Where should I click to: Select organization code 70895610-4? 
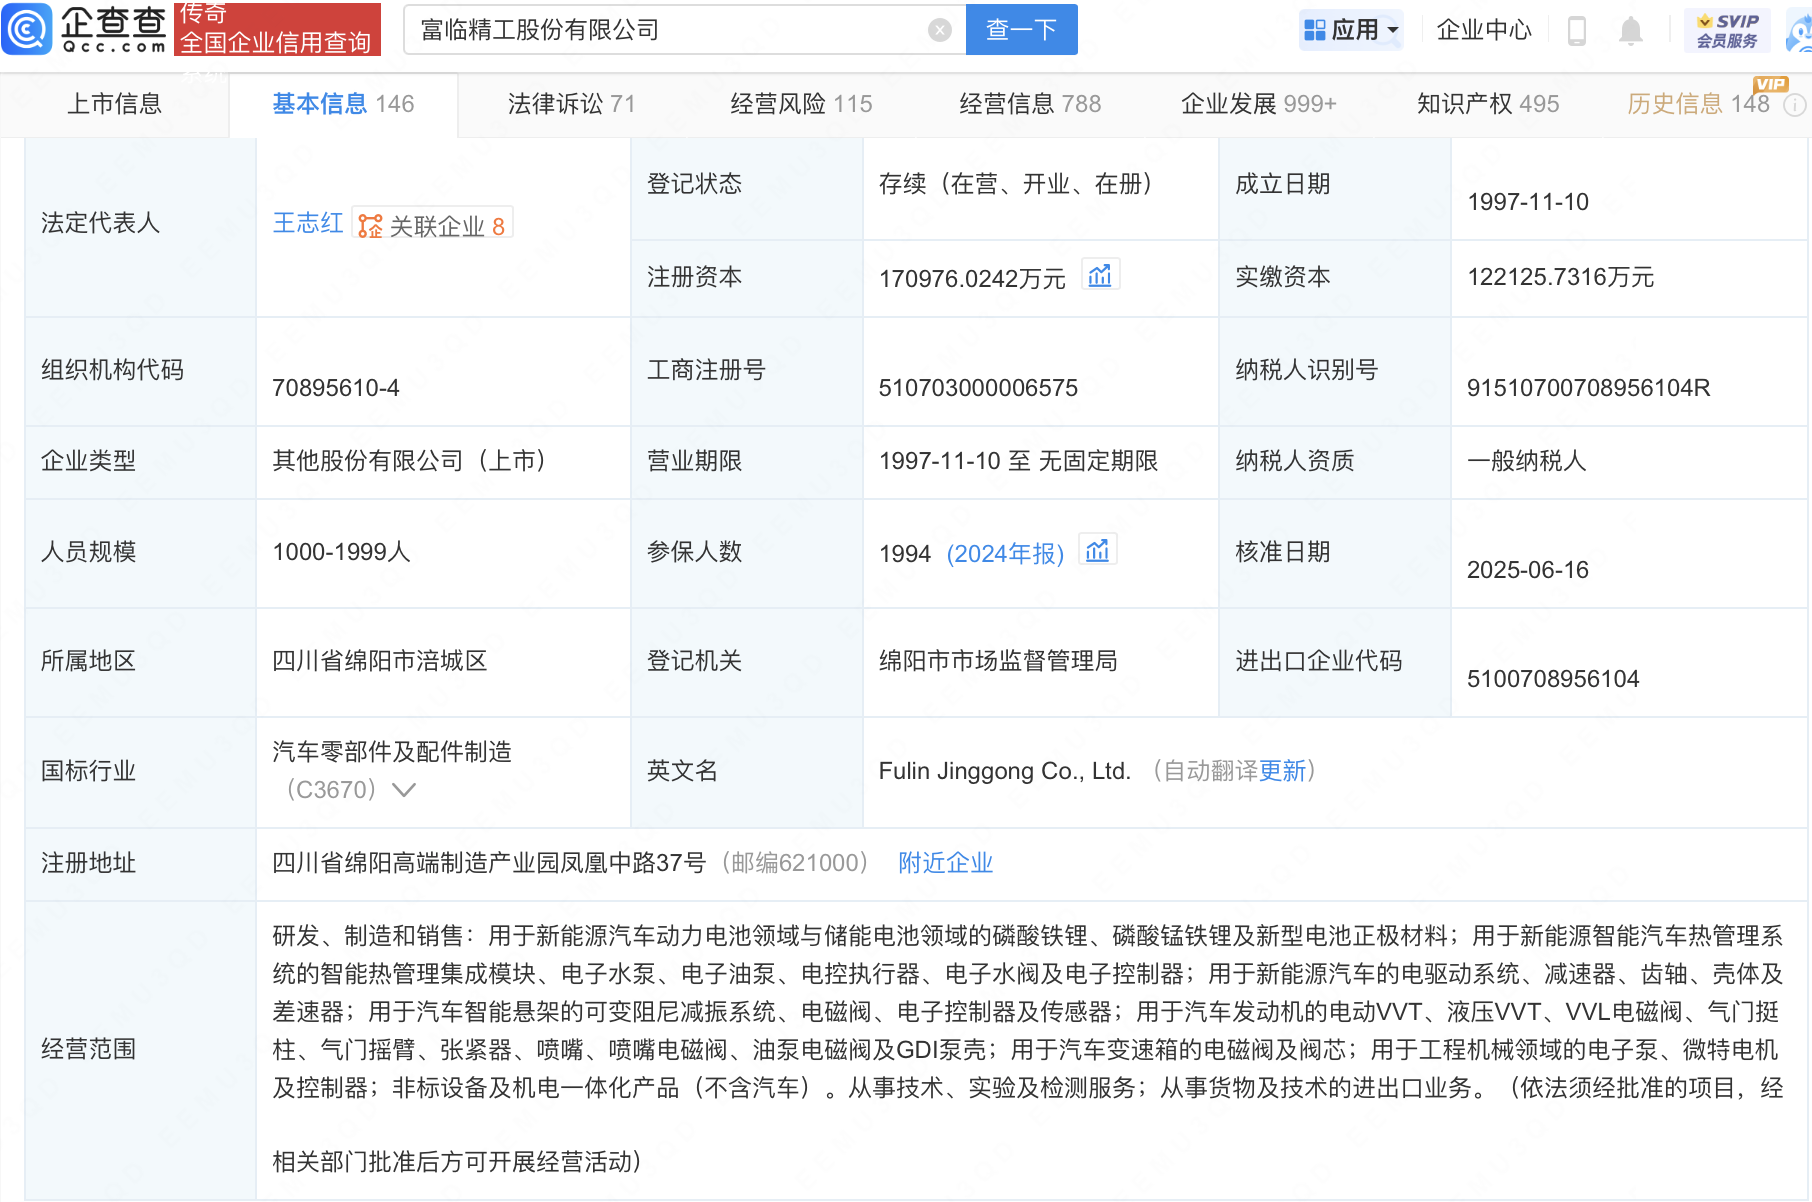(x=336, y=388)
